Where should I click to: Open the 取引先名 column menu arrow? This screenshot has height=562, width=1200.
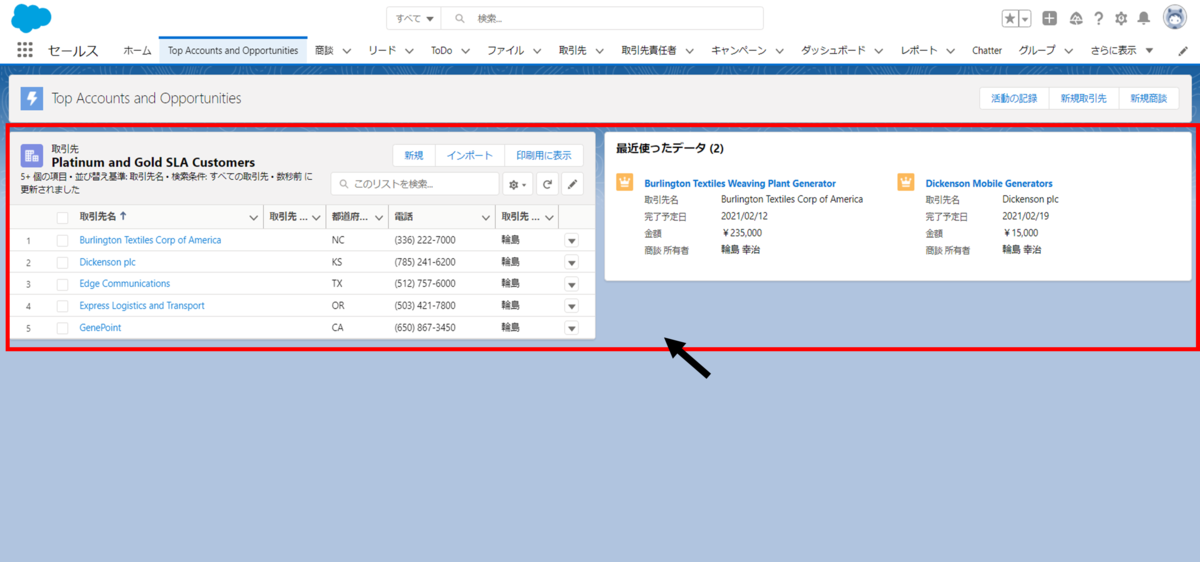tap(253, 217)
